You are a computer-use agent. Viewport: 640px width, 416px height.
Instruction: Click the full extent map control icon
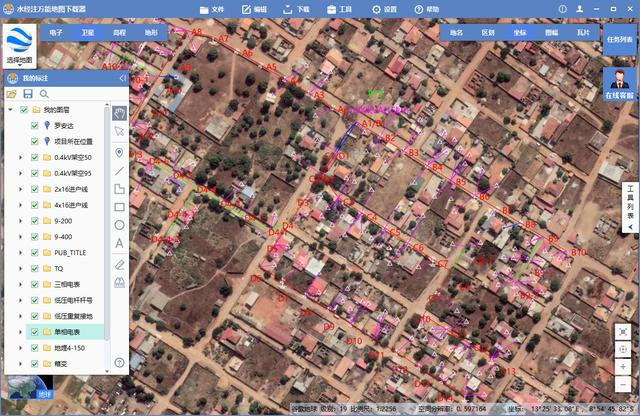click(623, 332)
